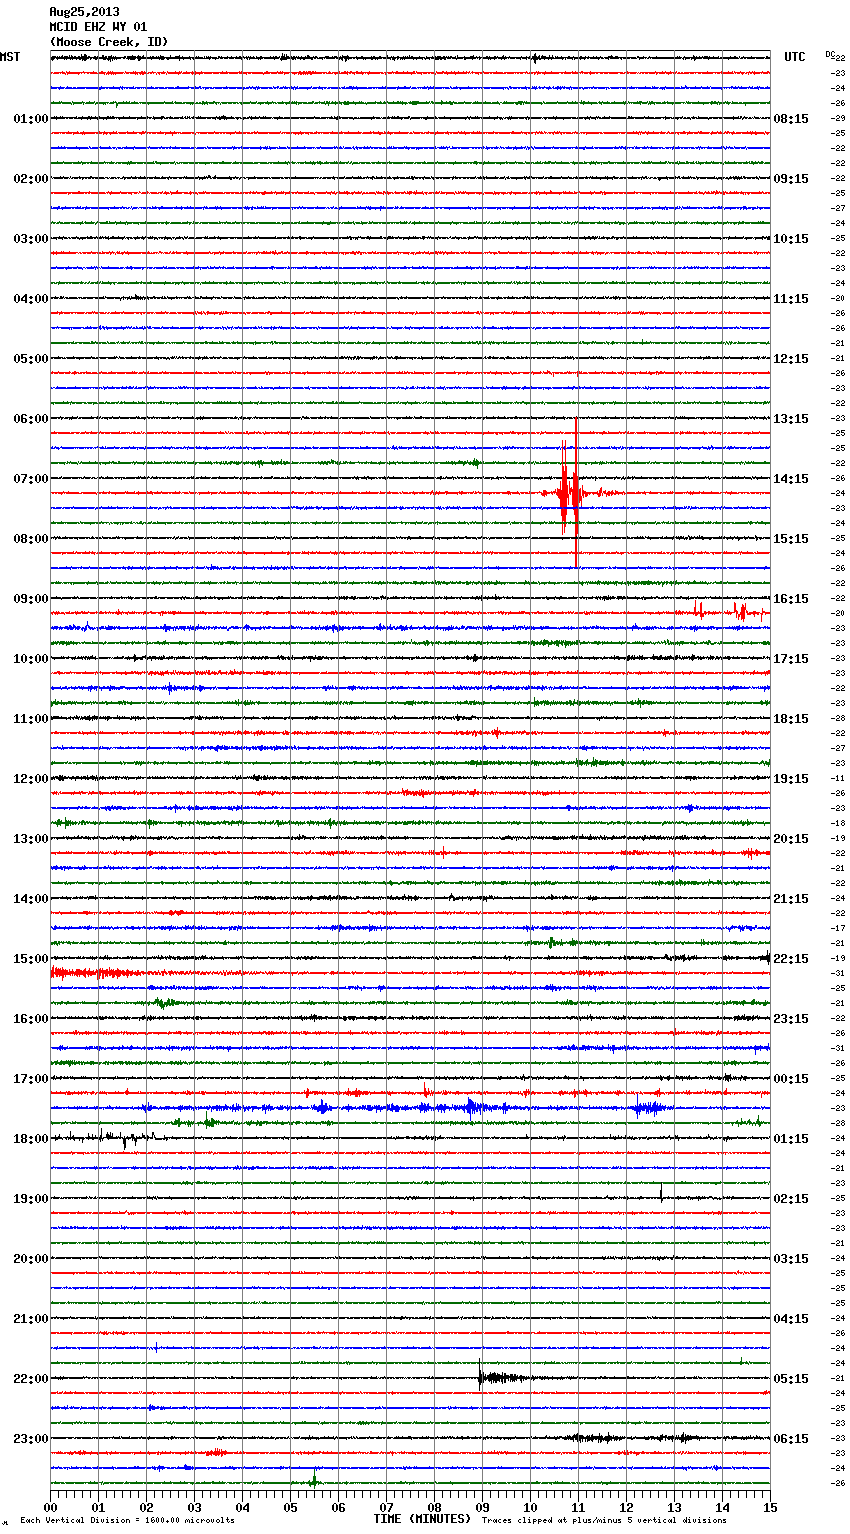Click the '23:15' UTC time label
The image size is (850, 1534).
791,1019
